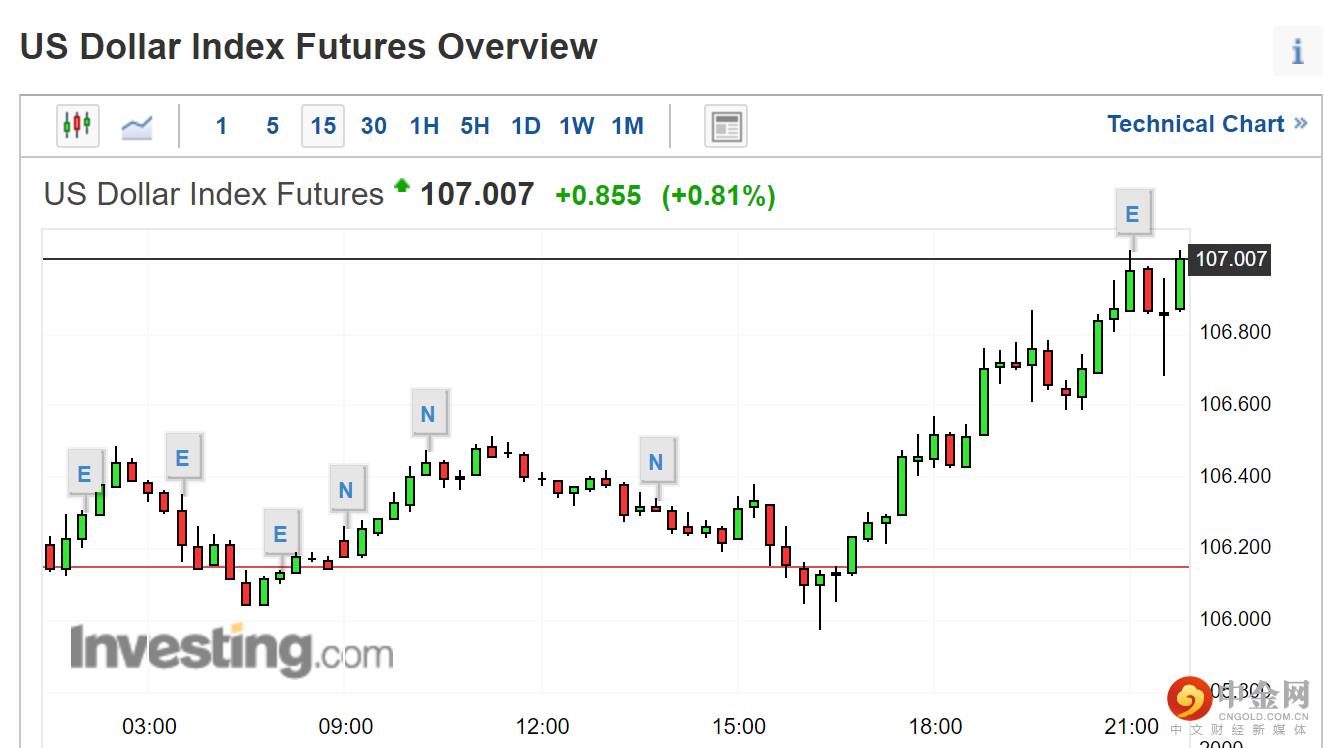Select the 15 minute timeframe
This screenshot has width=1324, height=748.
pos(323,126)
